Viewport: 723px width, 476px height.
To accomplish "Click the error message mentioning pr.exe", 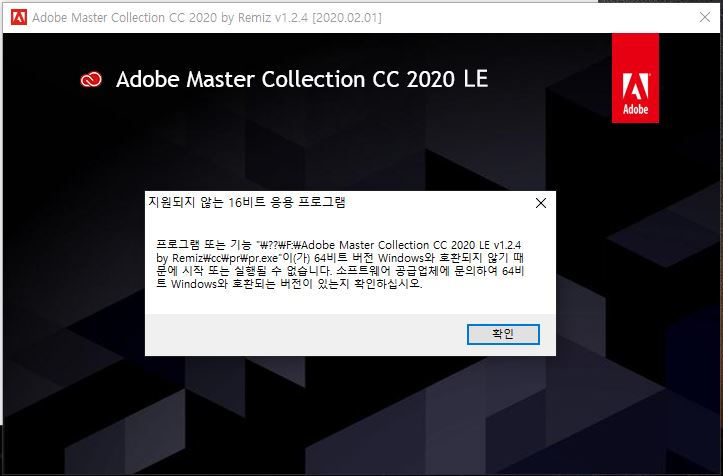I will [x=340, y=264].
